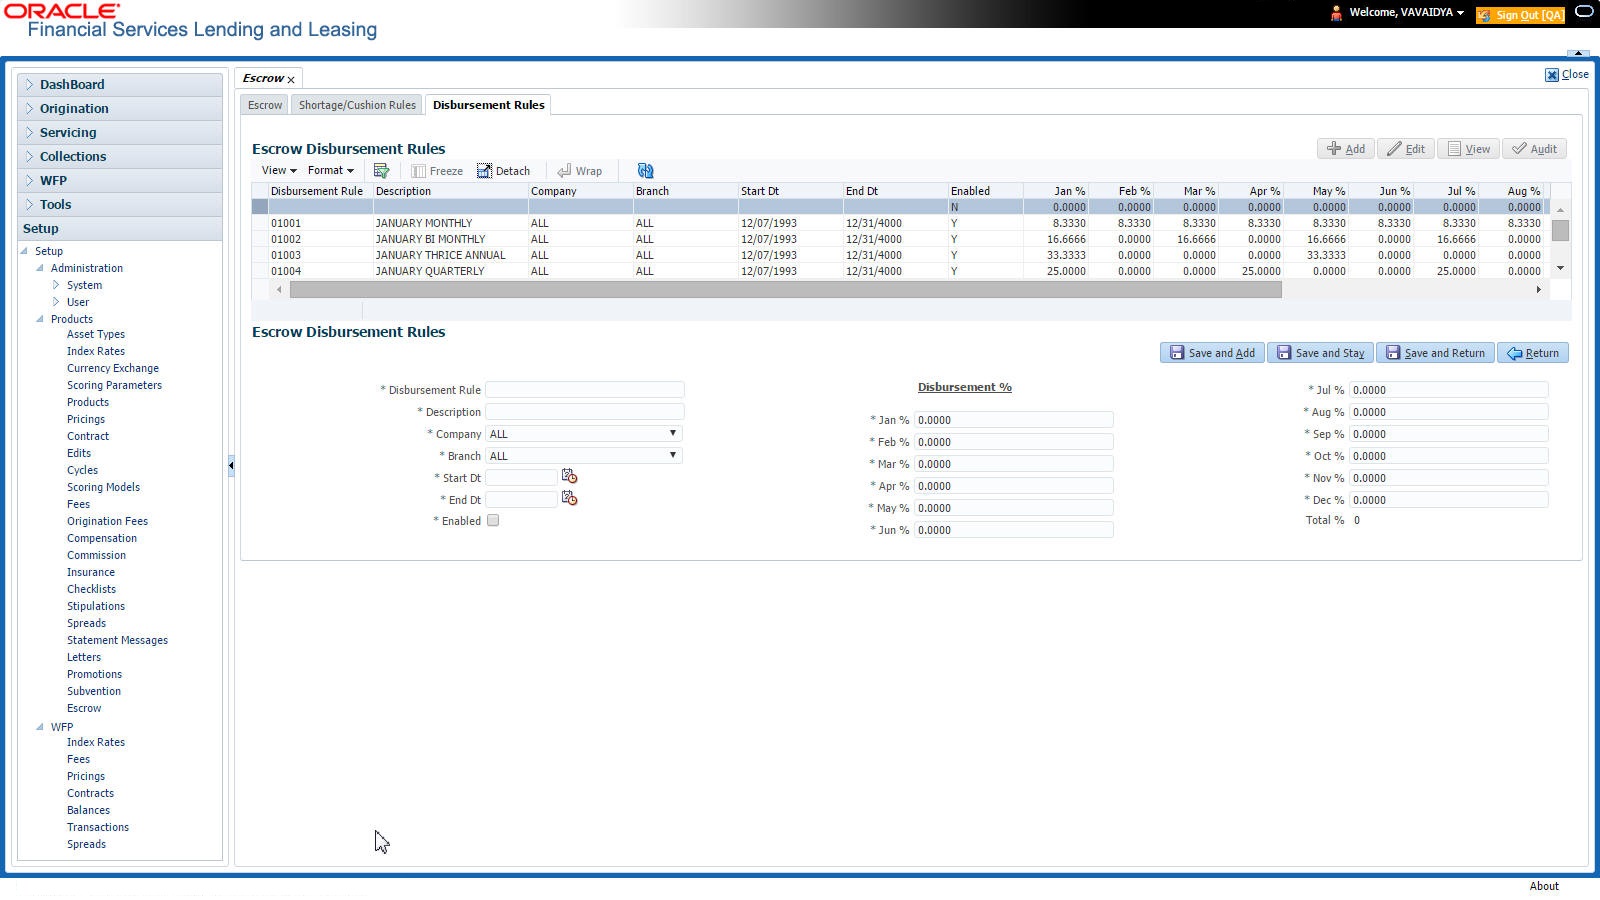Image resolution: width=1600 pixels, height=900 pixels.
Task: Click the Refresh icon in table toolbar
Action: point(645,171)
